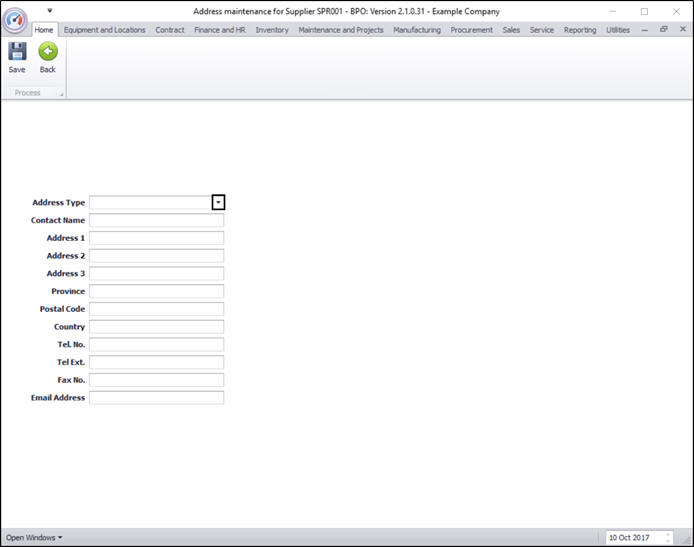
Task: Click the date field down arrow
Action: pyautogui.click(x=668, y=540)
